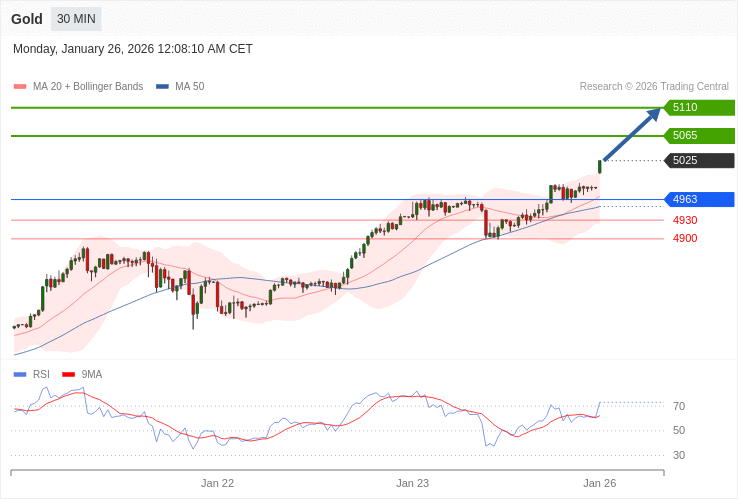
Task: Click the 9MA red legend swatch
Action: (x=69, y=375)
